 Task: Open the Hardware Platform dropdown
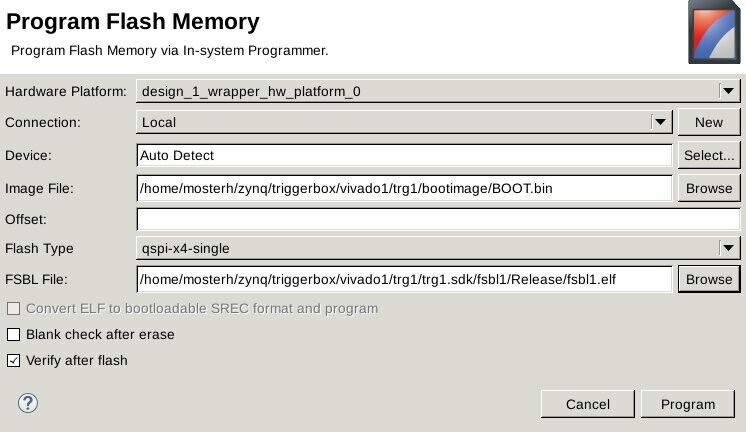tap(438, 91)
